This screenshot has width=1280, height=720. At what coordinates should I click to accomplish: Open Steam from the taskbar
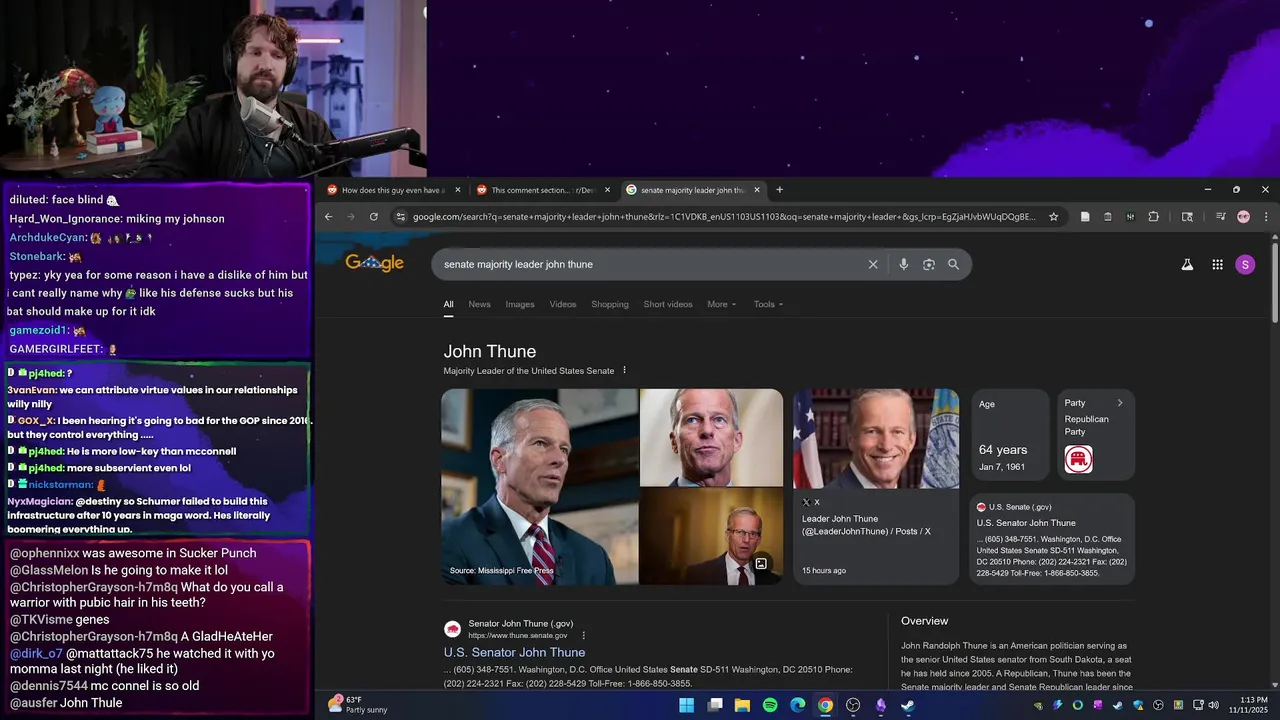908,705
